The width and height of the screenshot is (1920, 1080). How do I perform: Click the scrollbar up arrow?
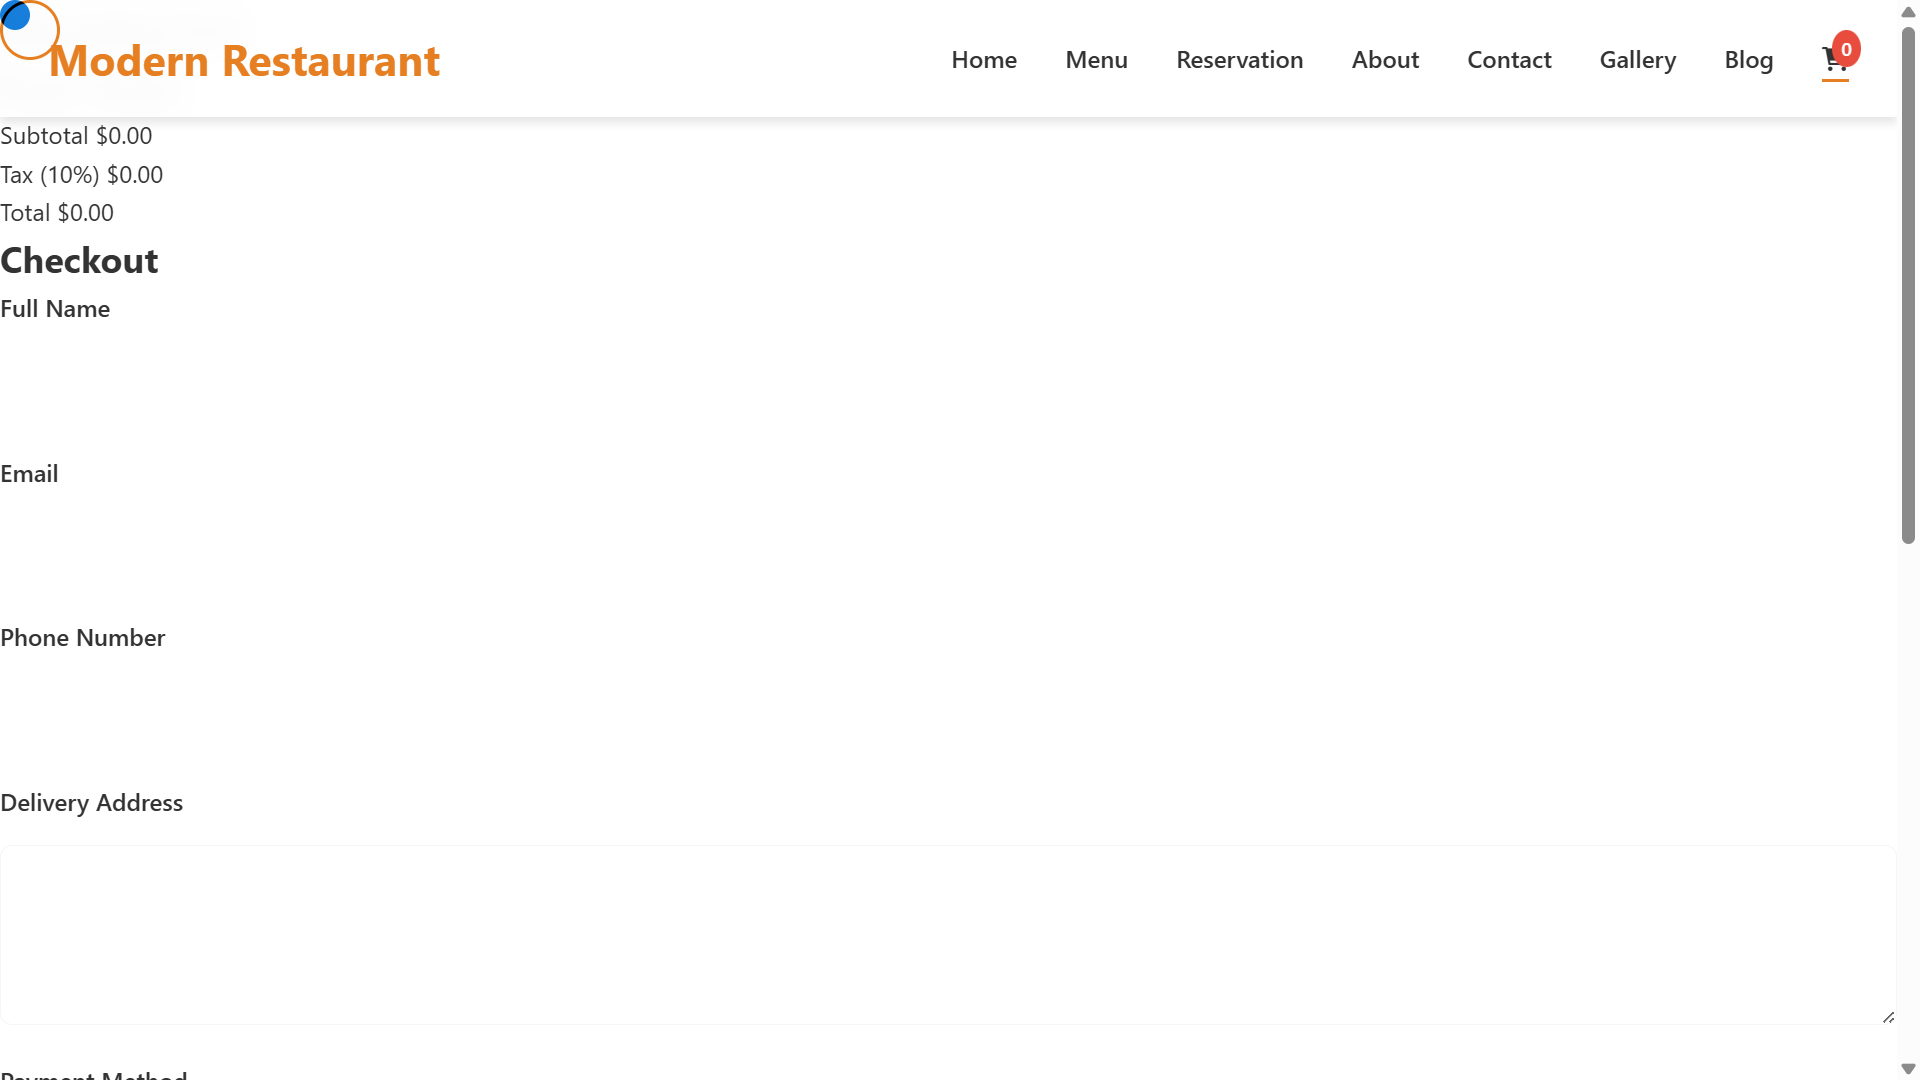[1908, 12]
